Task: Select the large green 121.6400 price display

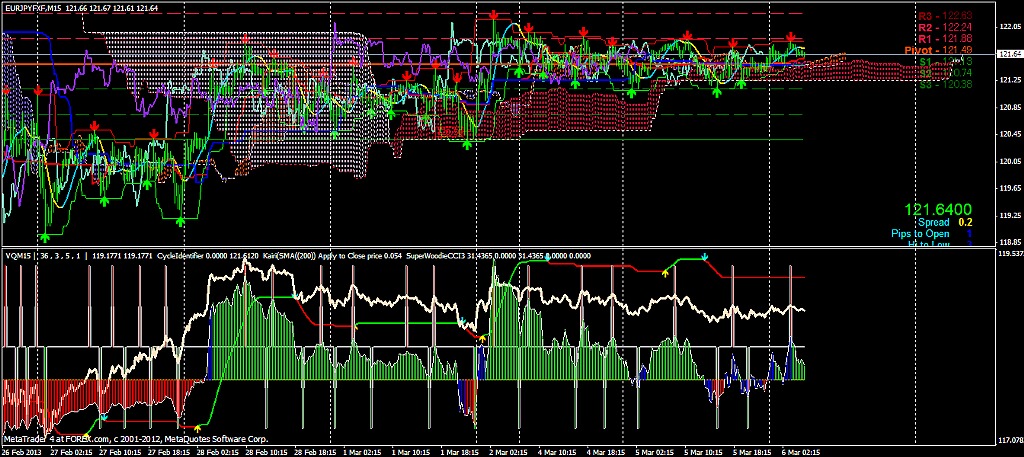Action: [937, 210]
